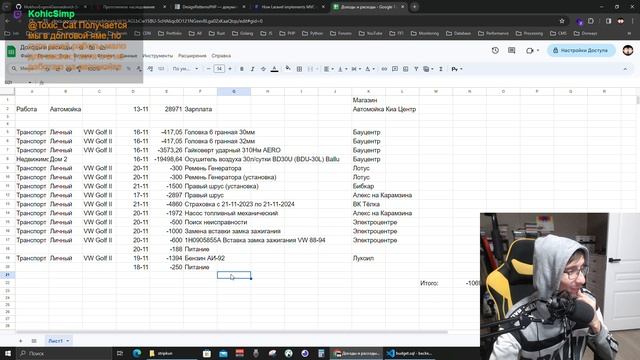640x360 pixels.
Task: Open the text wrapping dropdown
Action: pyautogui.click(x=356, y=69)
